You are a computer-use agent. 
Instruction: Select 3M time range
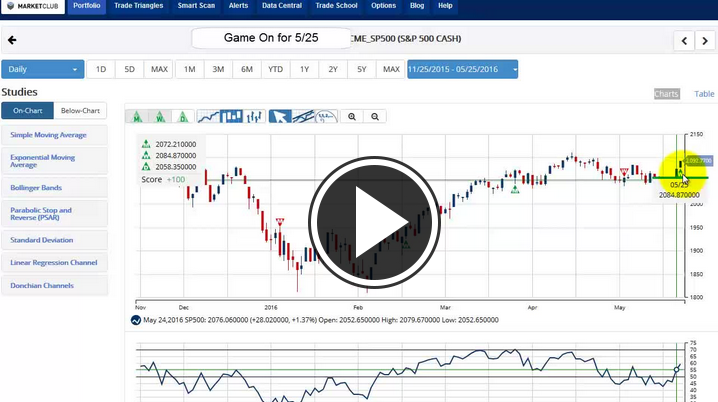coord(218,69)
